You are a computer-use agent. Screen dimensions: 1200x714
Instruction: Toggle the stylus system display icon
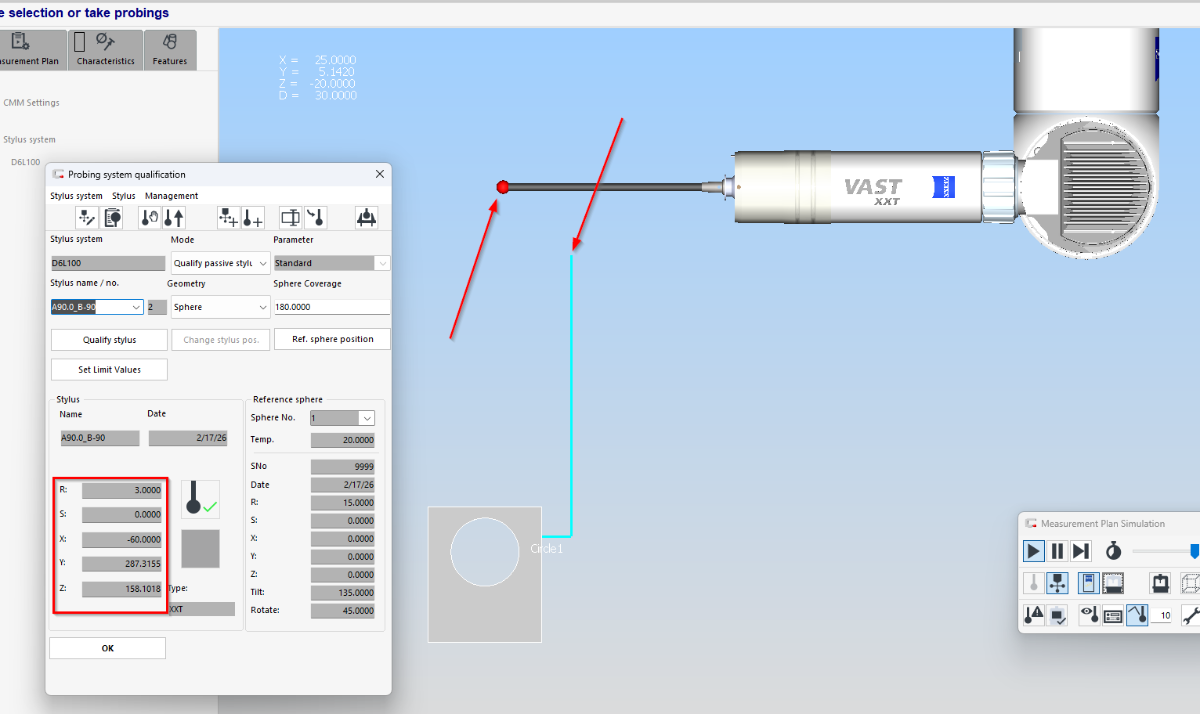pyautogui.click(x=1057, y=583)
